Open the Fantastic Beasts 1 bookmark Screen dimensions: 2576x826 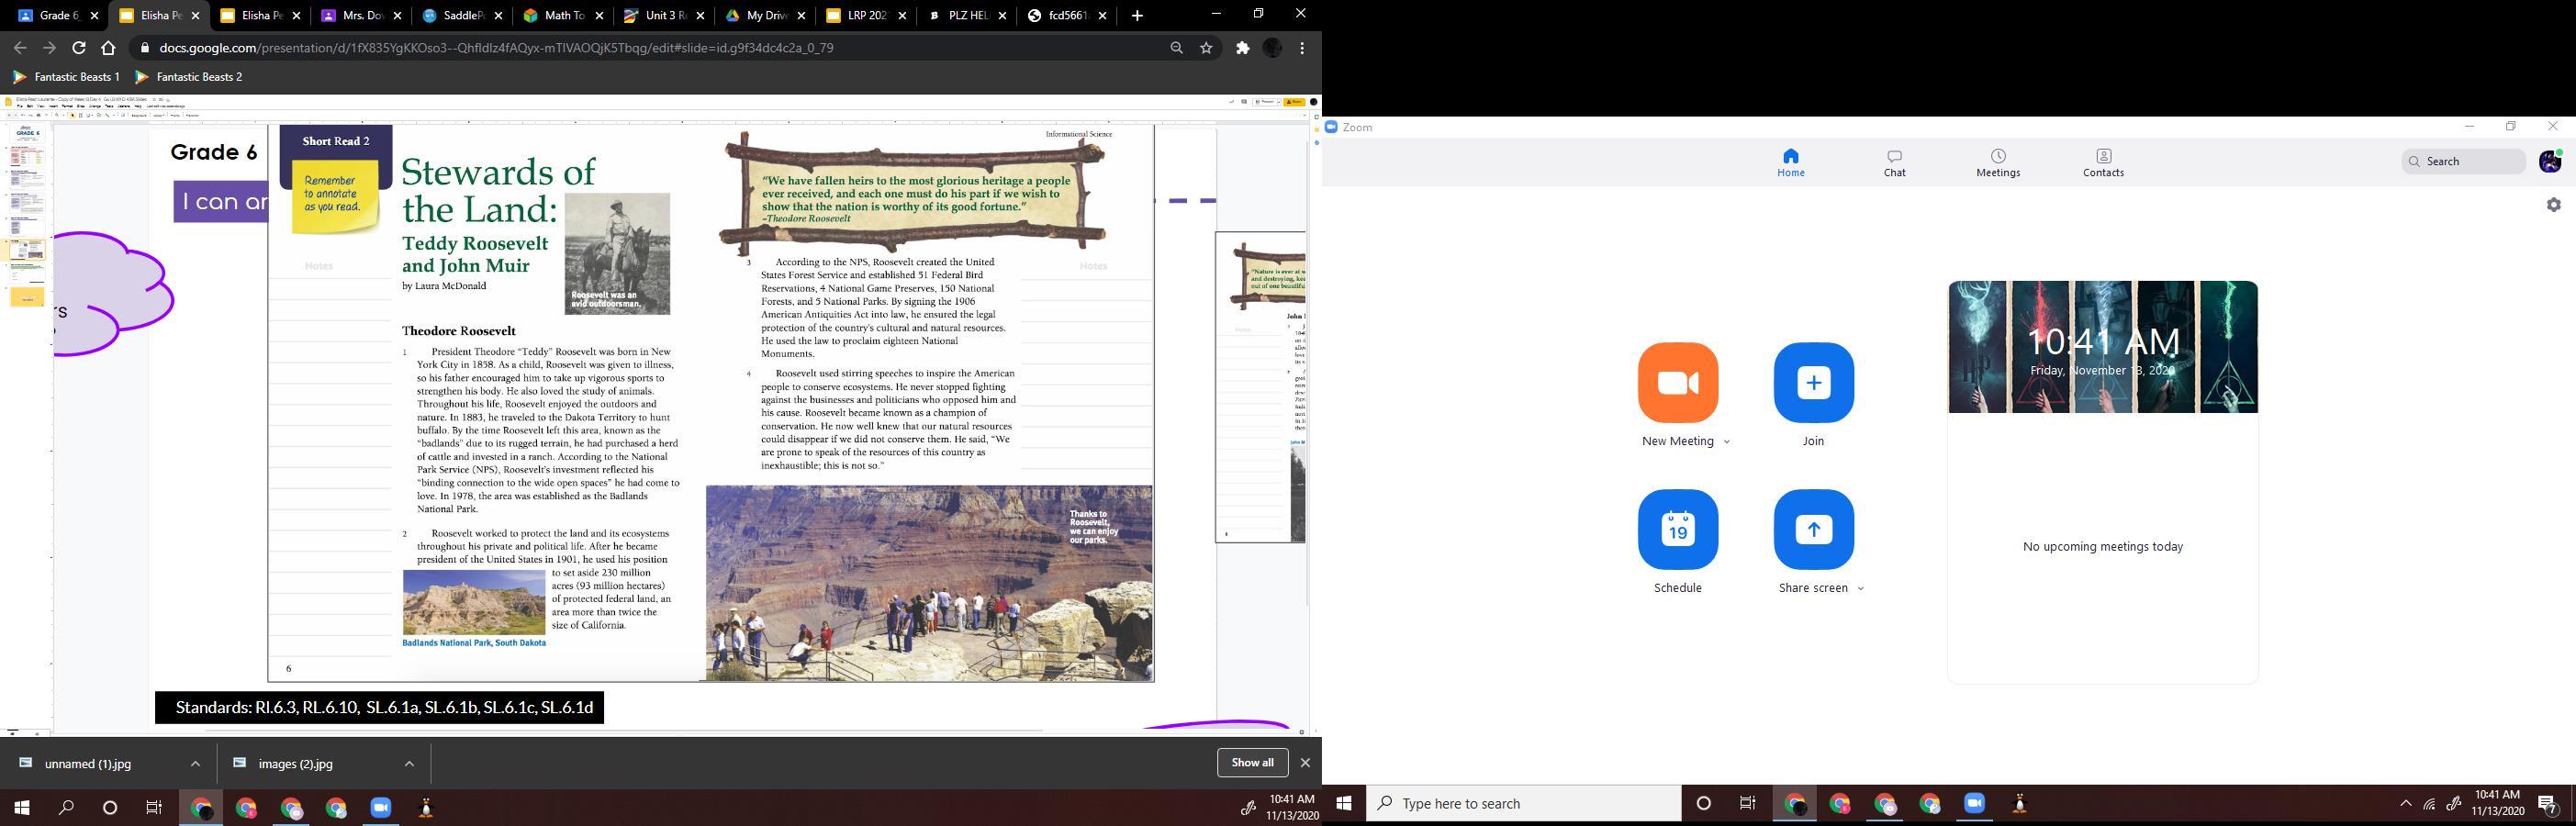coord(67,77)
